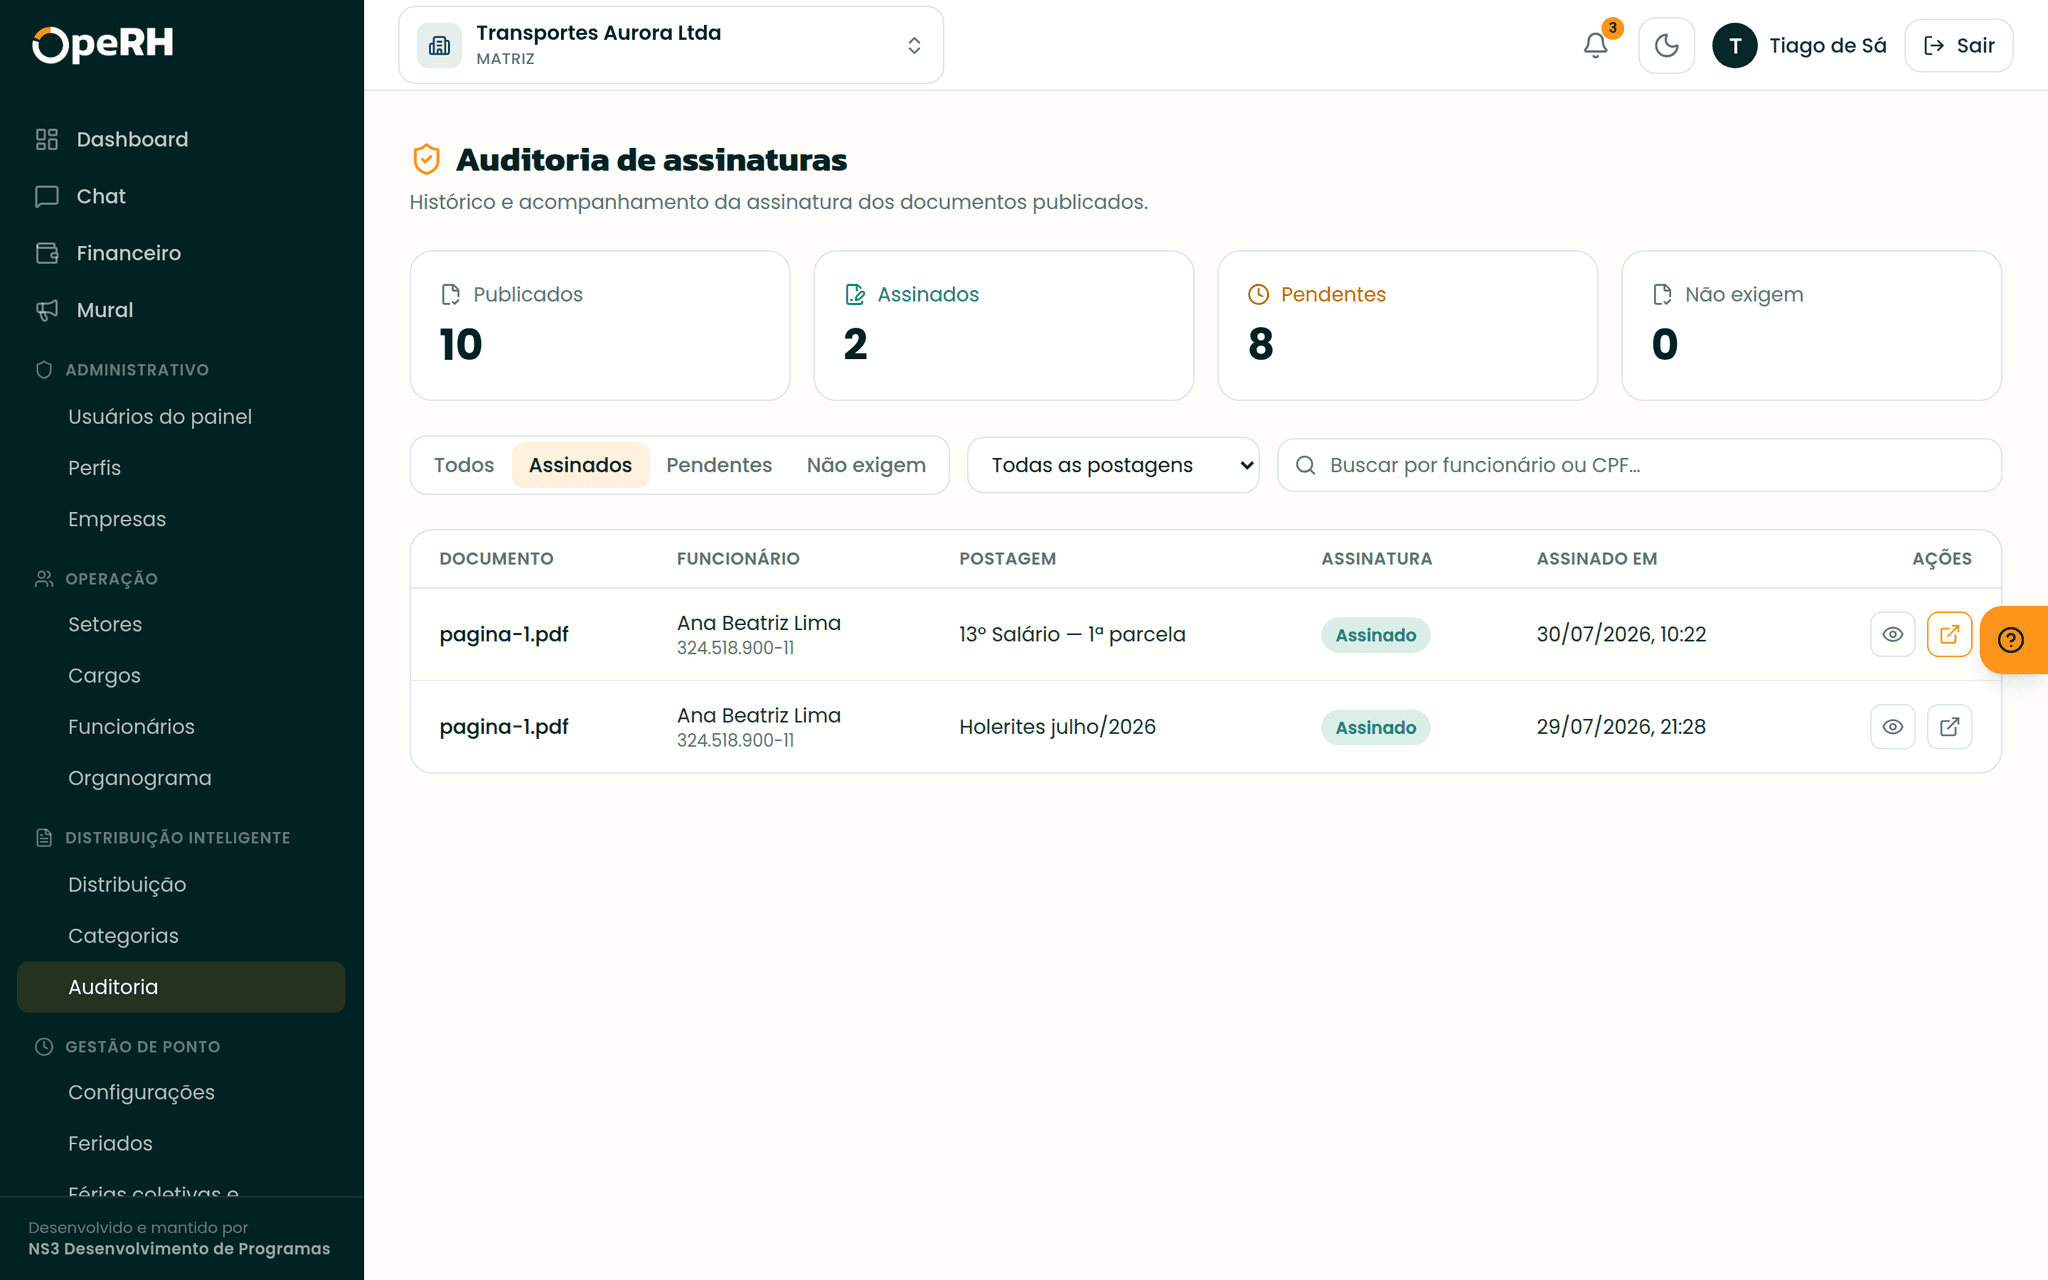Switch to the Não exigem filter tab
This screenshot has width=2048, height=1280.
[866, 465]
